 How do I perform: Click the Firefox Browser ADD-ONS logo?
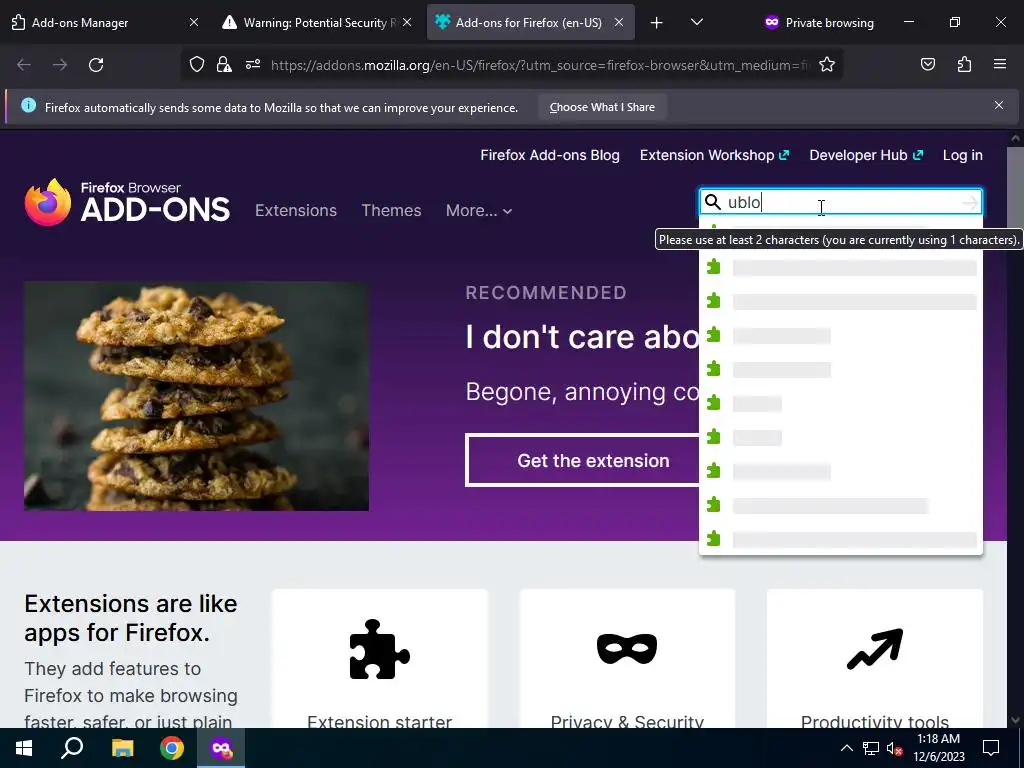127,202
